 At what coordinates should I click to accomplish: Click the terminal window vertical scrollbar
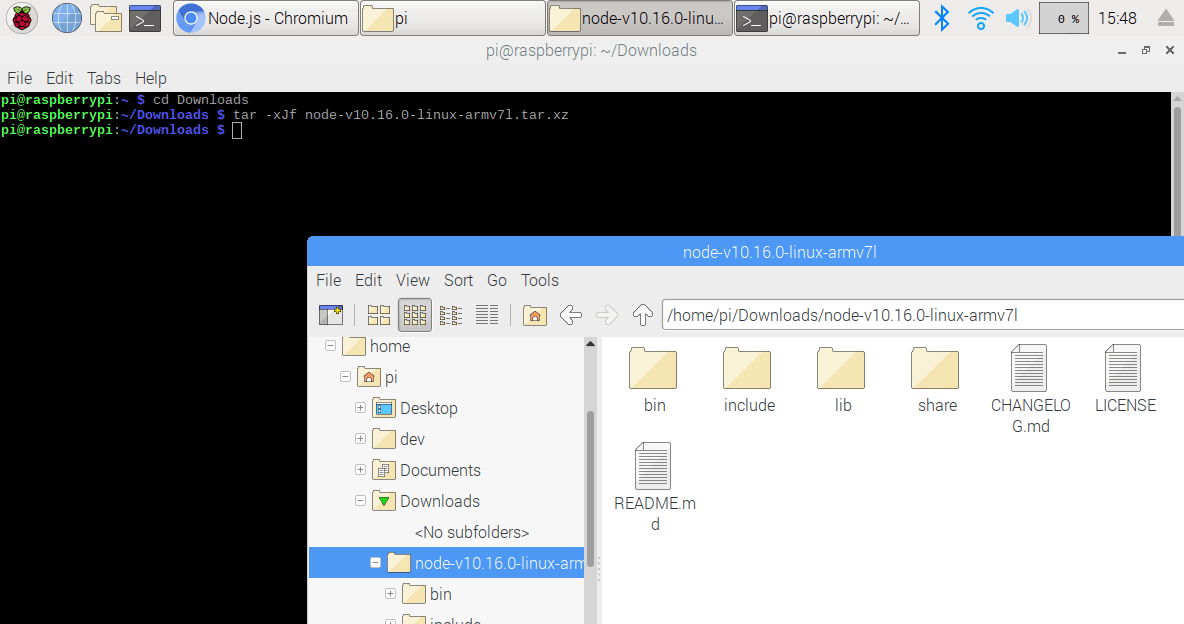point(1177,170)
